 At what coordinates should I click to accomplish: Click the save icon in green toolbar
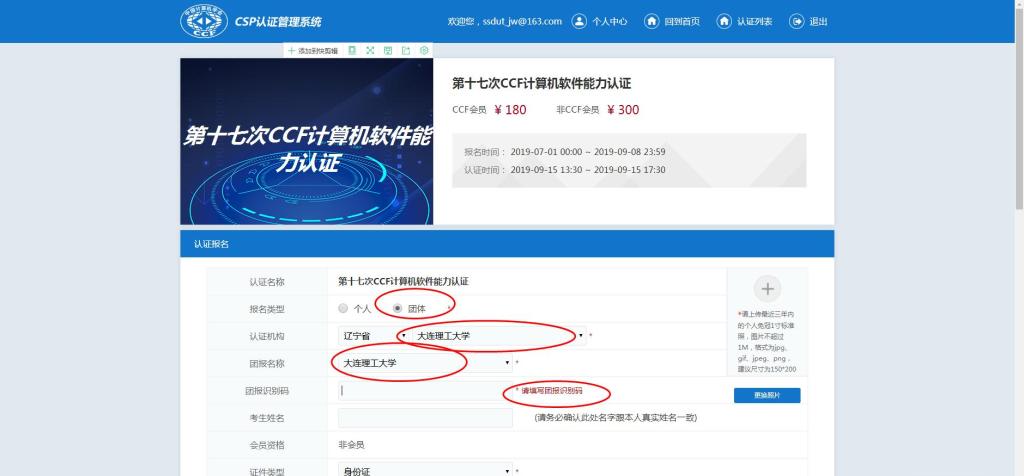388,50
